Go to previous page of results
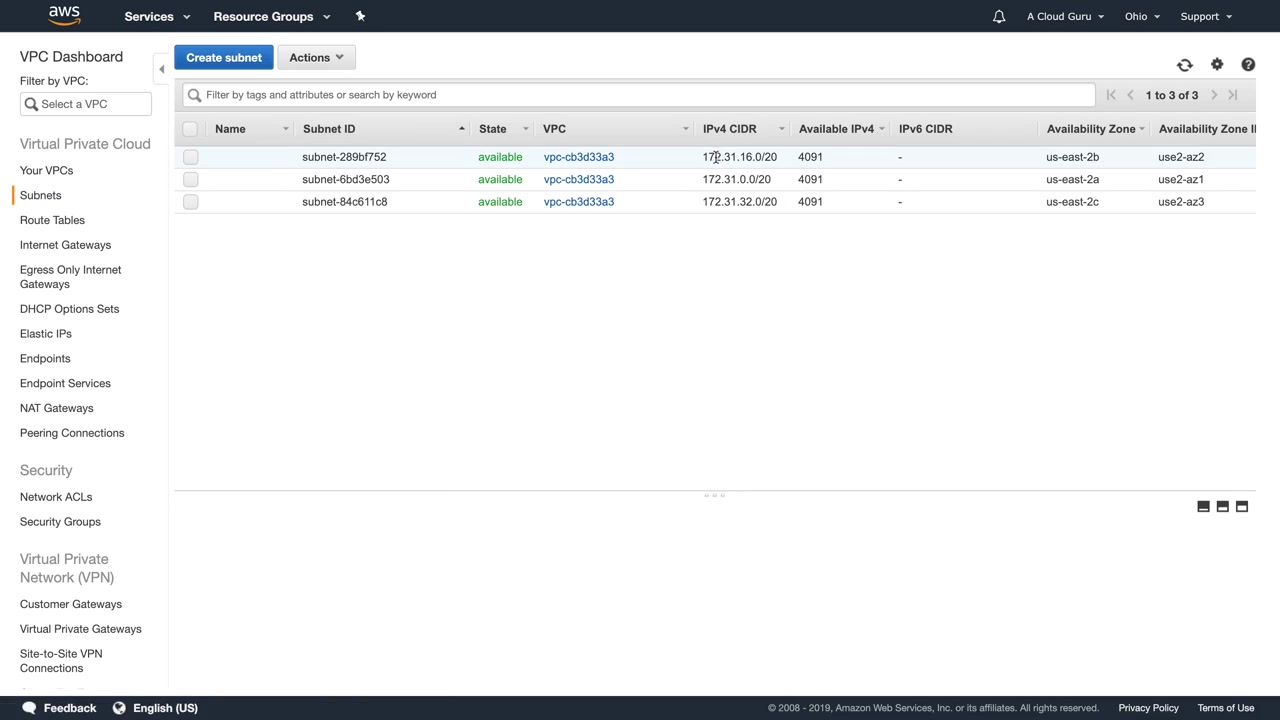The width and height of the screenshot is (1280, 720). point(1130,95)
